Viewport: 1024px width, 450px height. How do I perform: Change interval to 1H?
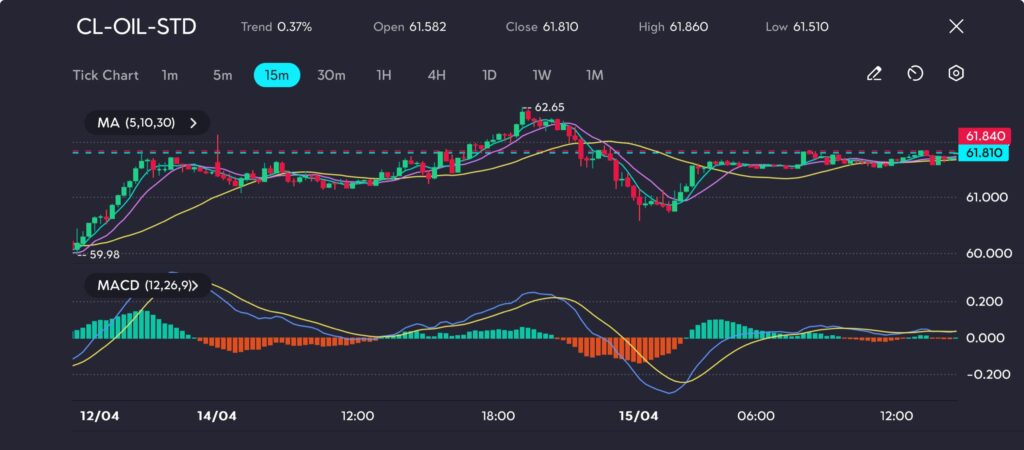(384, 75)
